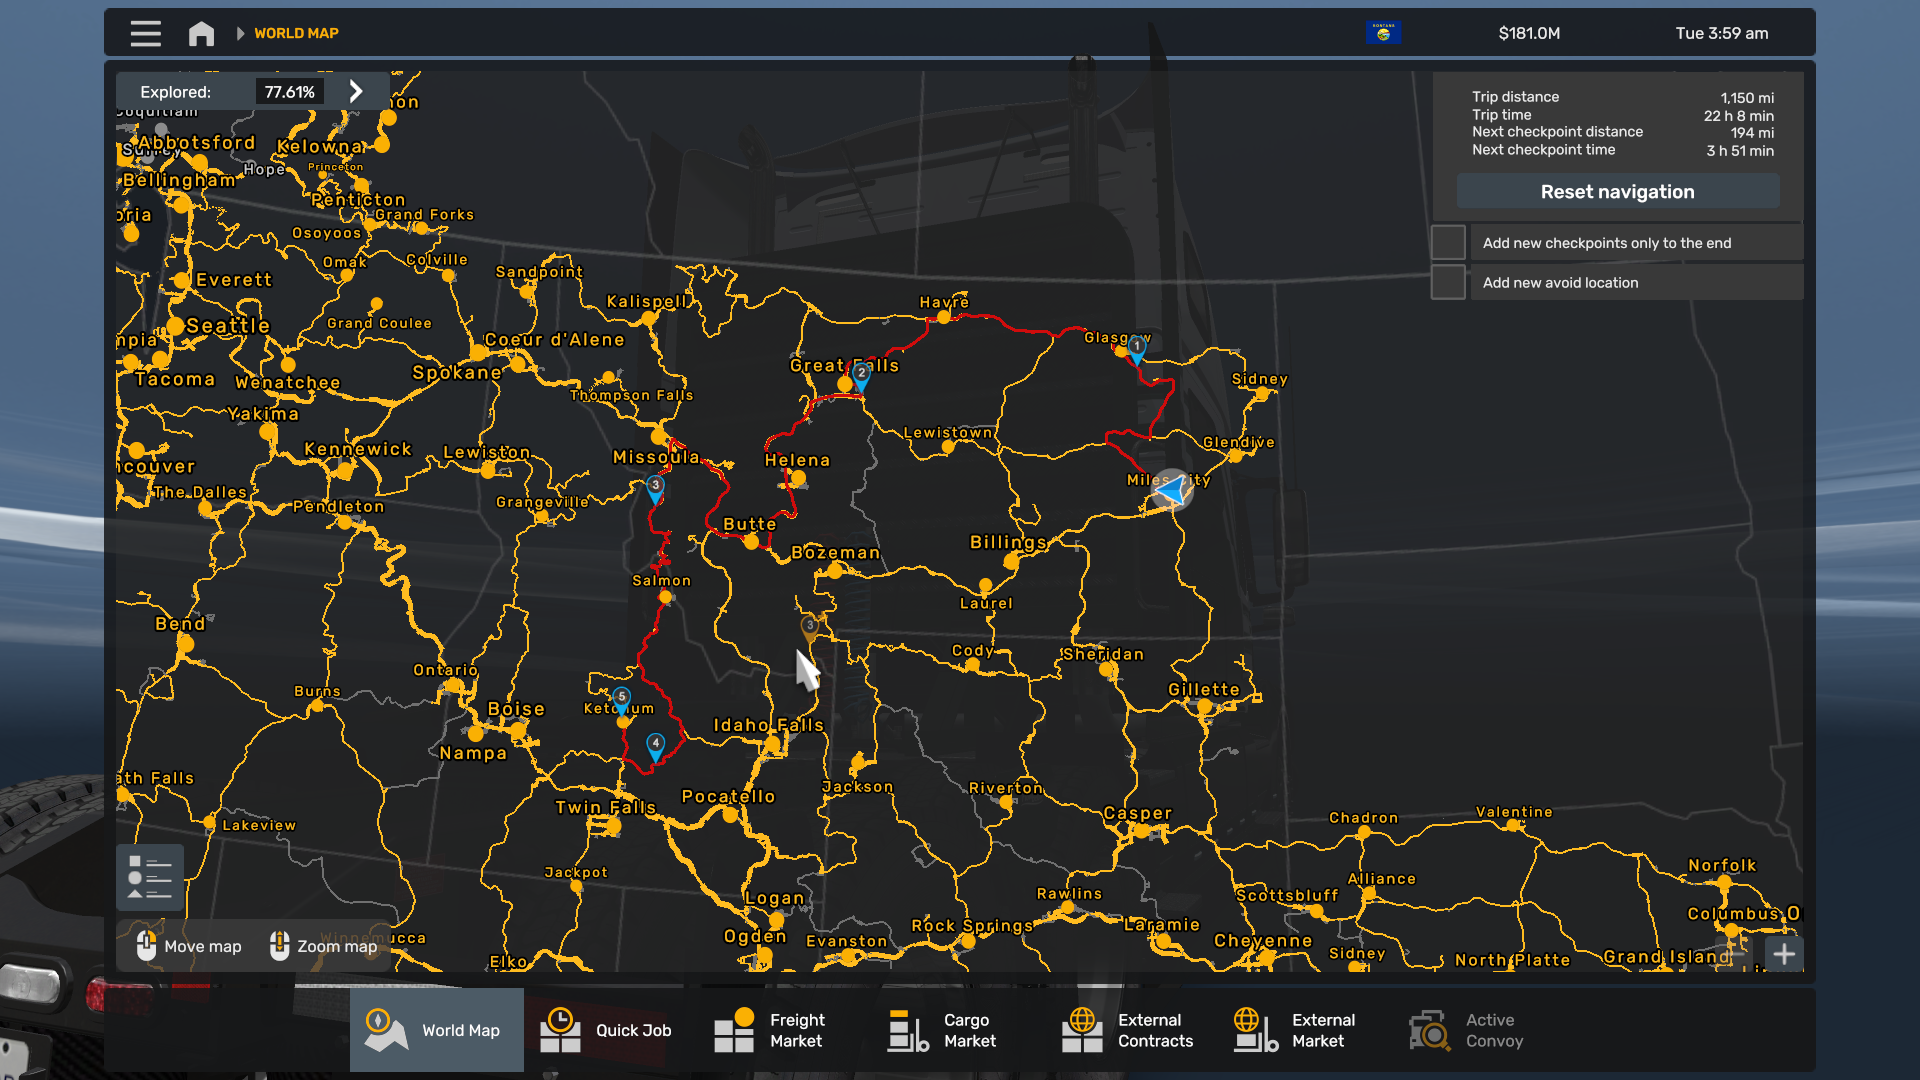Click the Havre city label
The width and height of the screenshot is (1920, 1080).
coord(944,302)
